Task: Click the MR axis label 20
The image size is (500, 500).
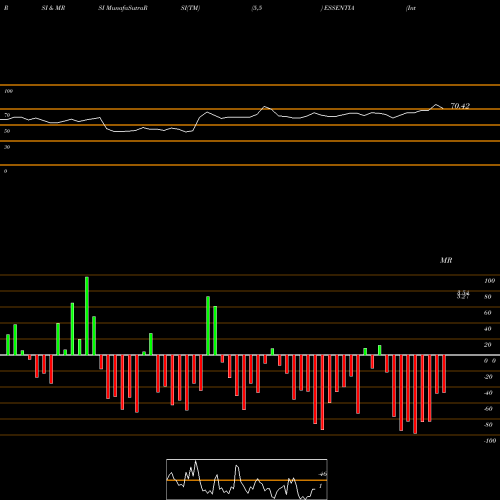Action: pos(488,345)
